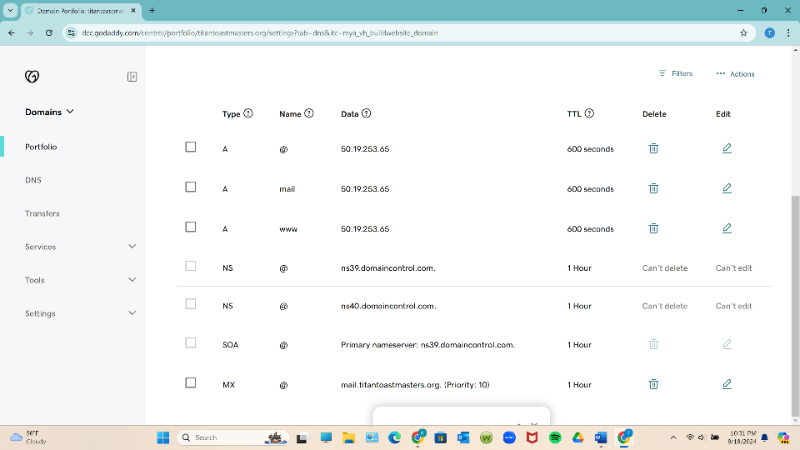Open the tab search dropdown arrow
Screen dimensions: 800x450
(10, 10)
